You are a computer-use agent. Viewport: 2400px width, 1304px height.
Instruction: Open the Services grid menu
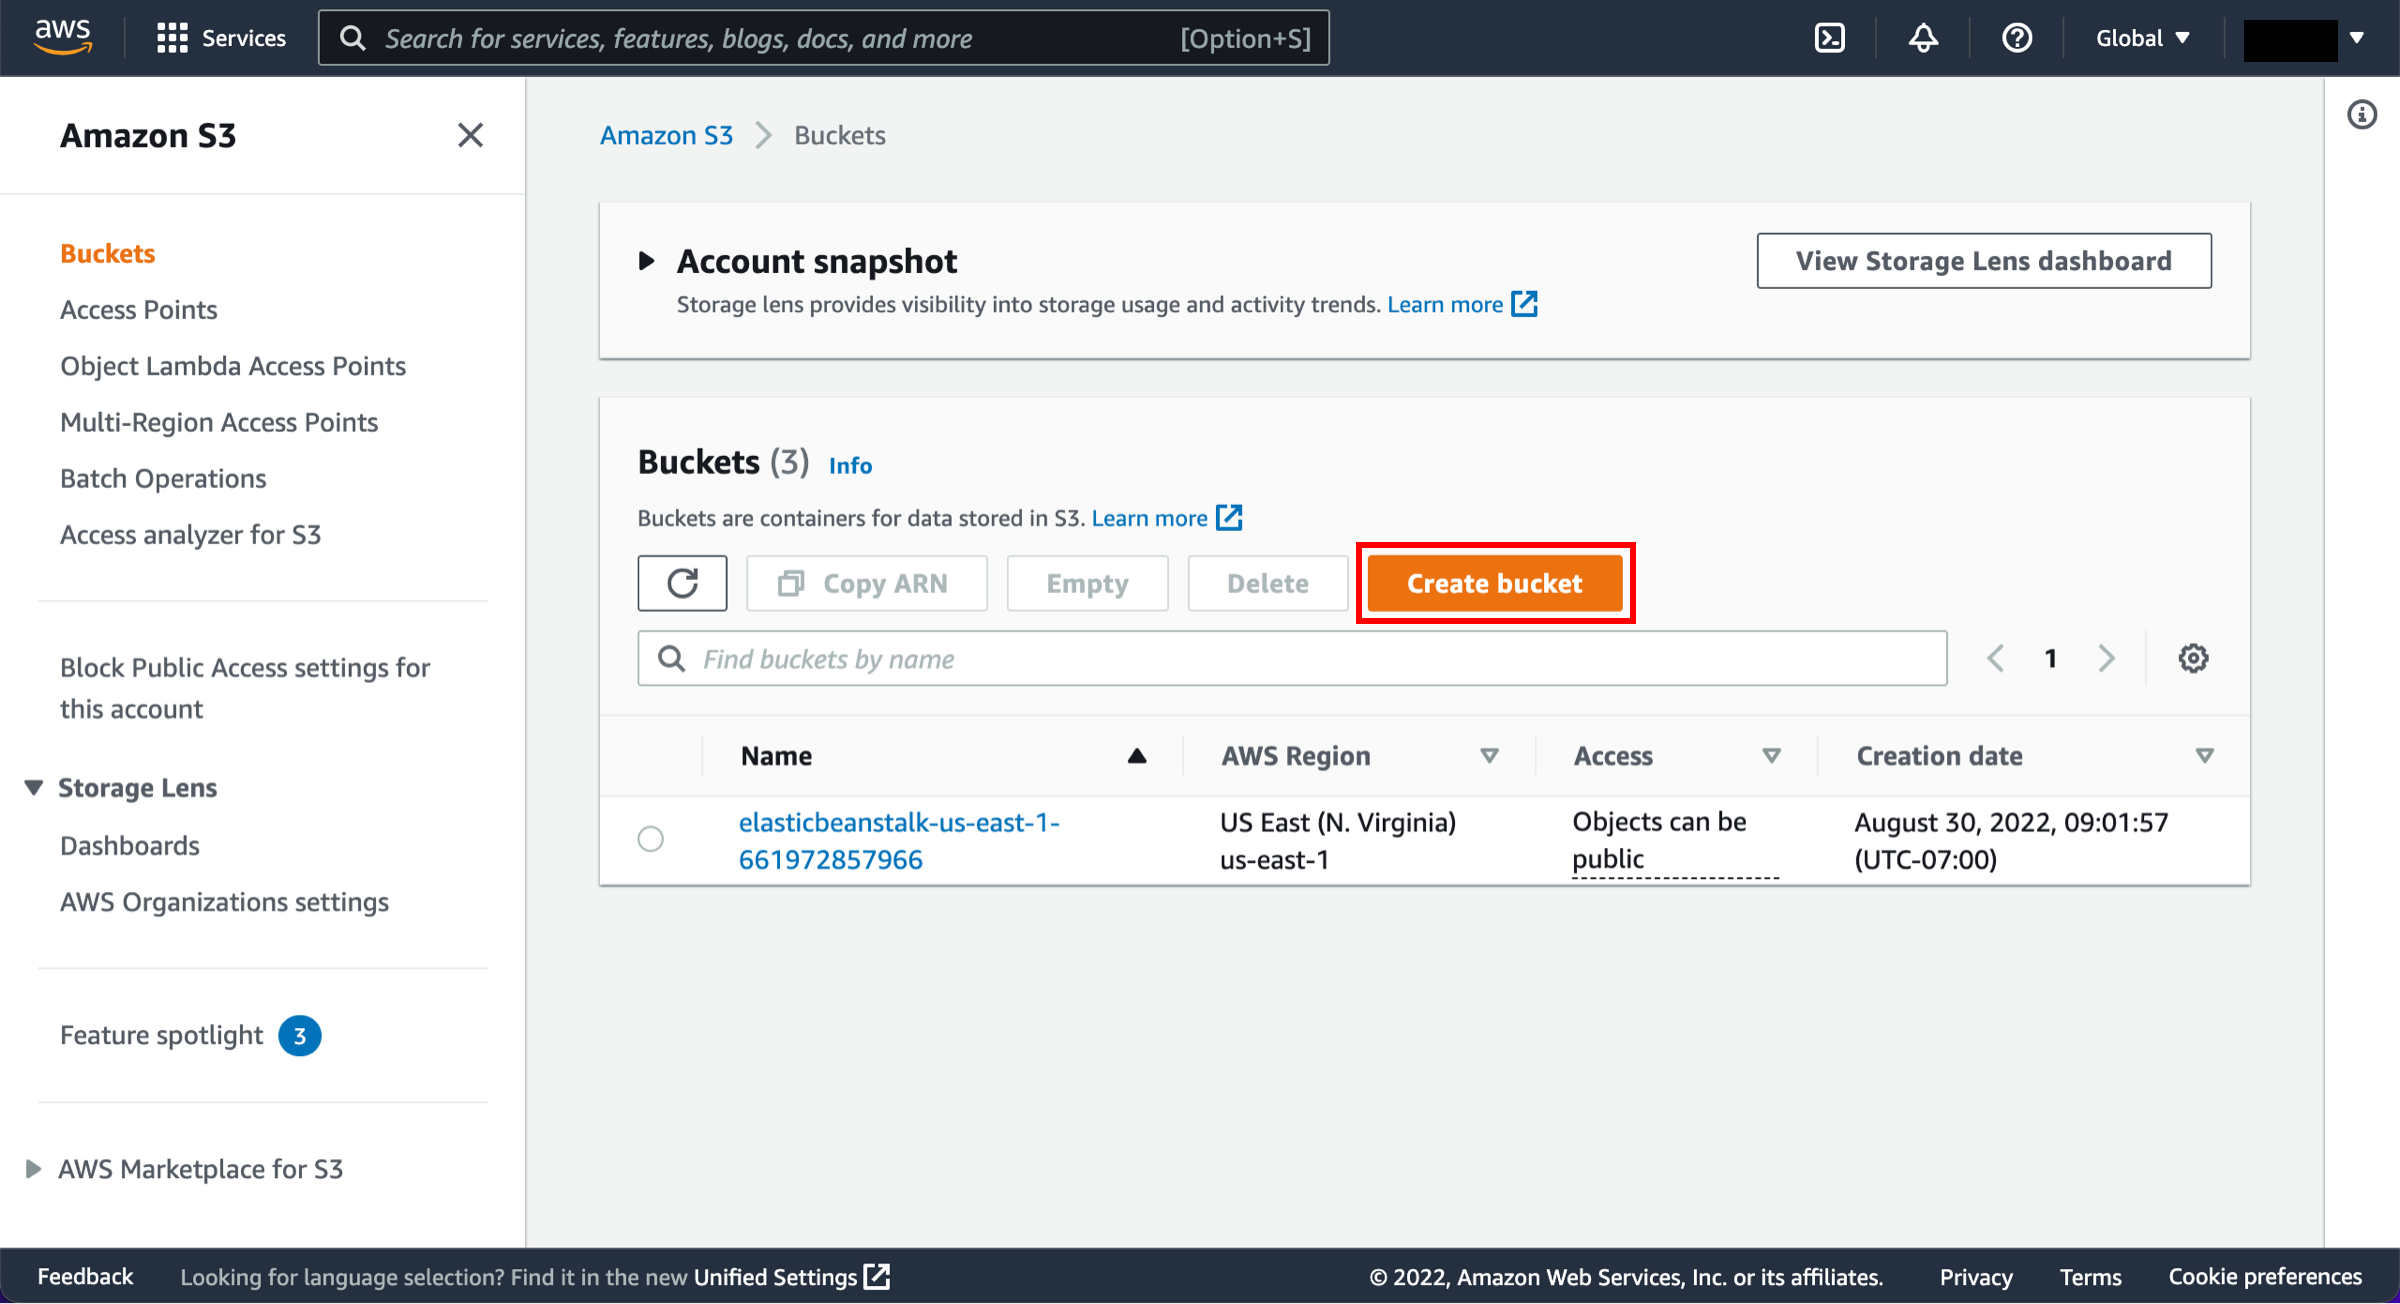[x=221, y=38]
